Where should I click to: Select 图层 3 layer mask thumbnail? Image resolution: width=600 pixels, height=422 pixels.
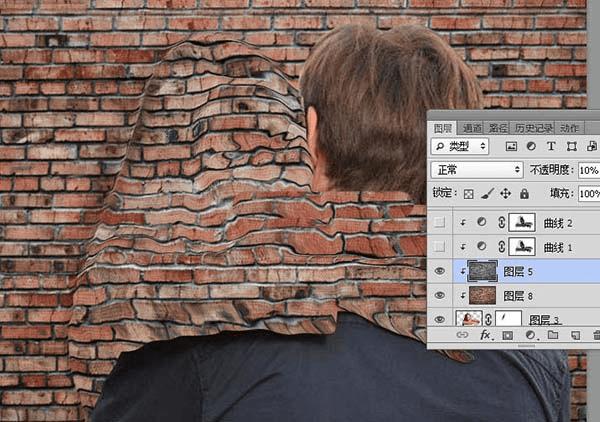(x=508, y=319)
